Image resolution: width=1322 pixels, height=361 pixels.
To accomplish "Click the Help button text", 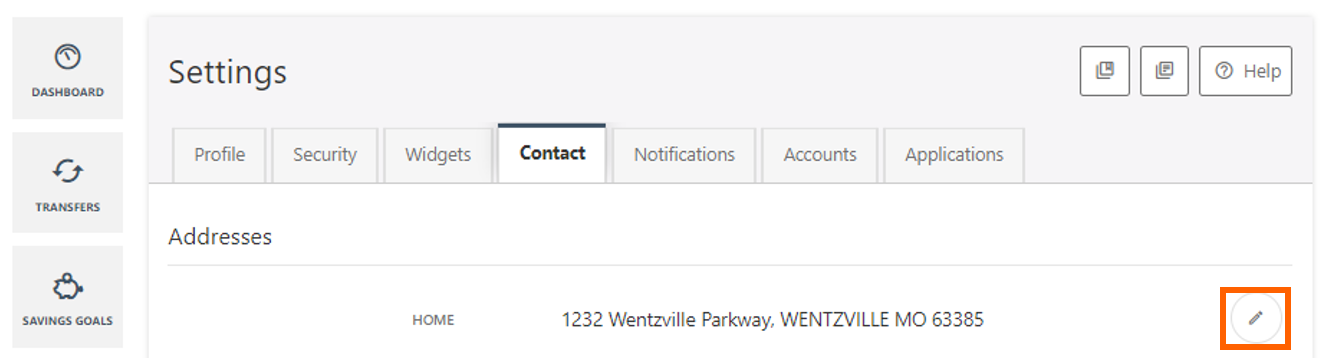I will (x=1262, y=71).
